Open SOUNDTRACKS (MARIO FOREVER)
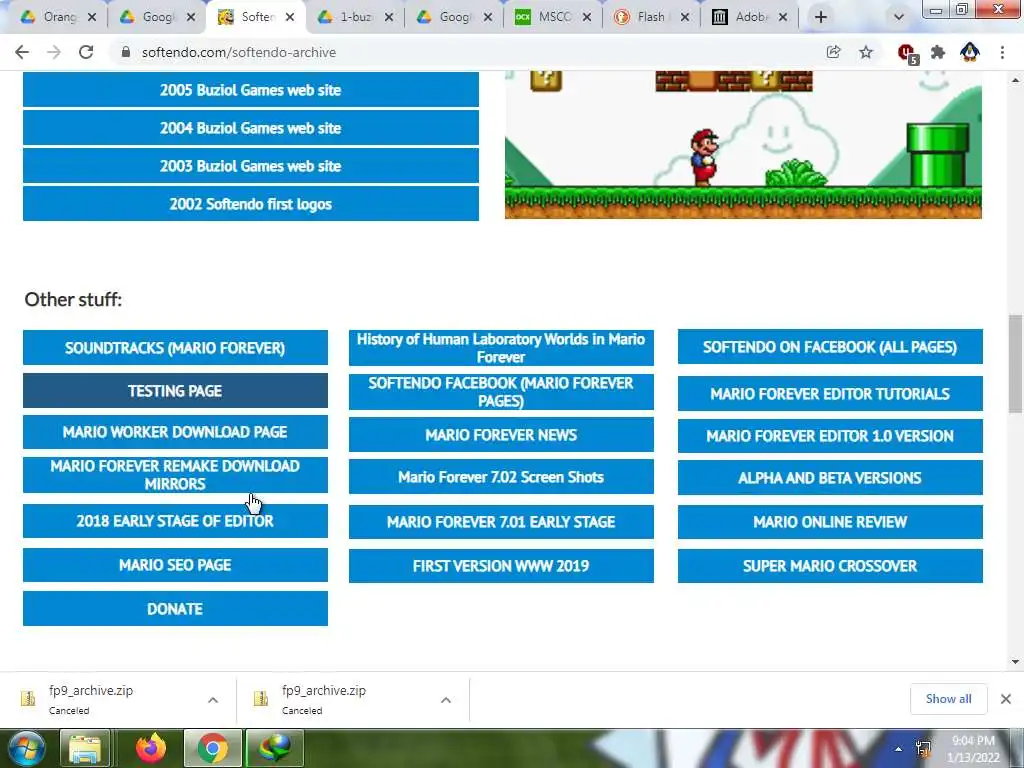This screenshot has width=1024, height=768. (x=175, y=347)
